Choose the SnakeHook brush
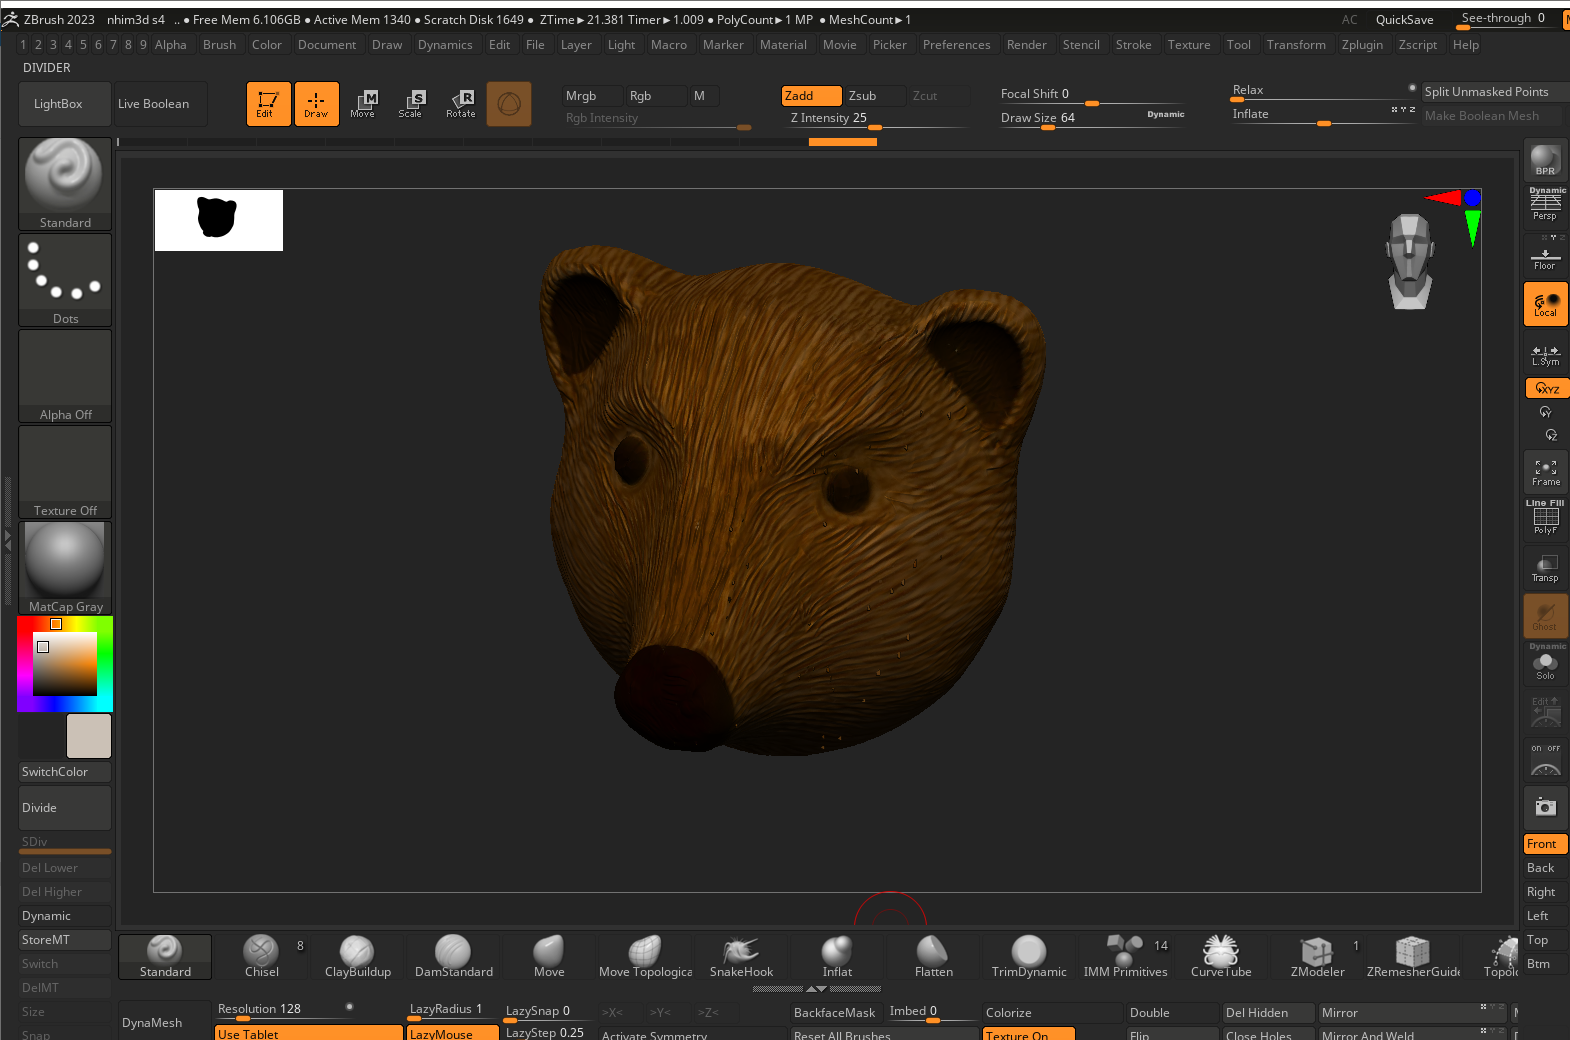This screenshot has width=1570, height=1040. point(741,956)
